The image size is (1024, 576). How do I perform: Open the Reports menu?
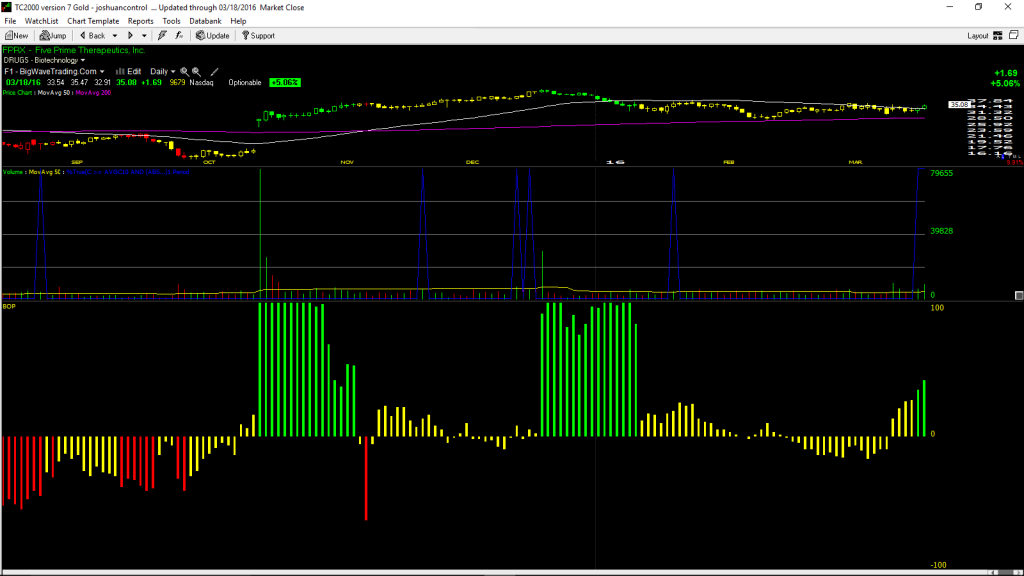tap(140, 21)
